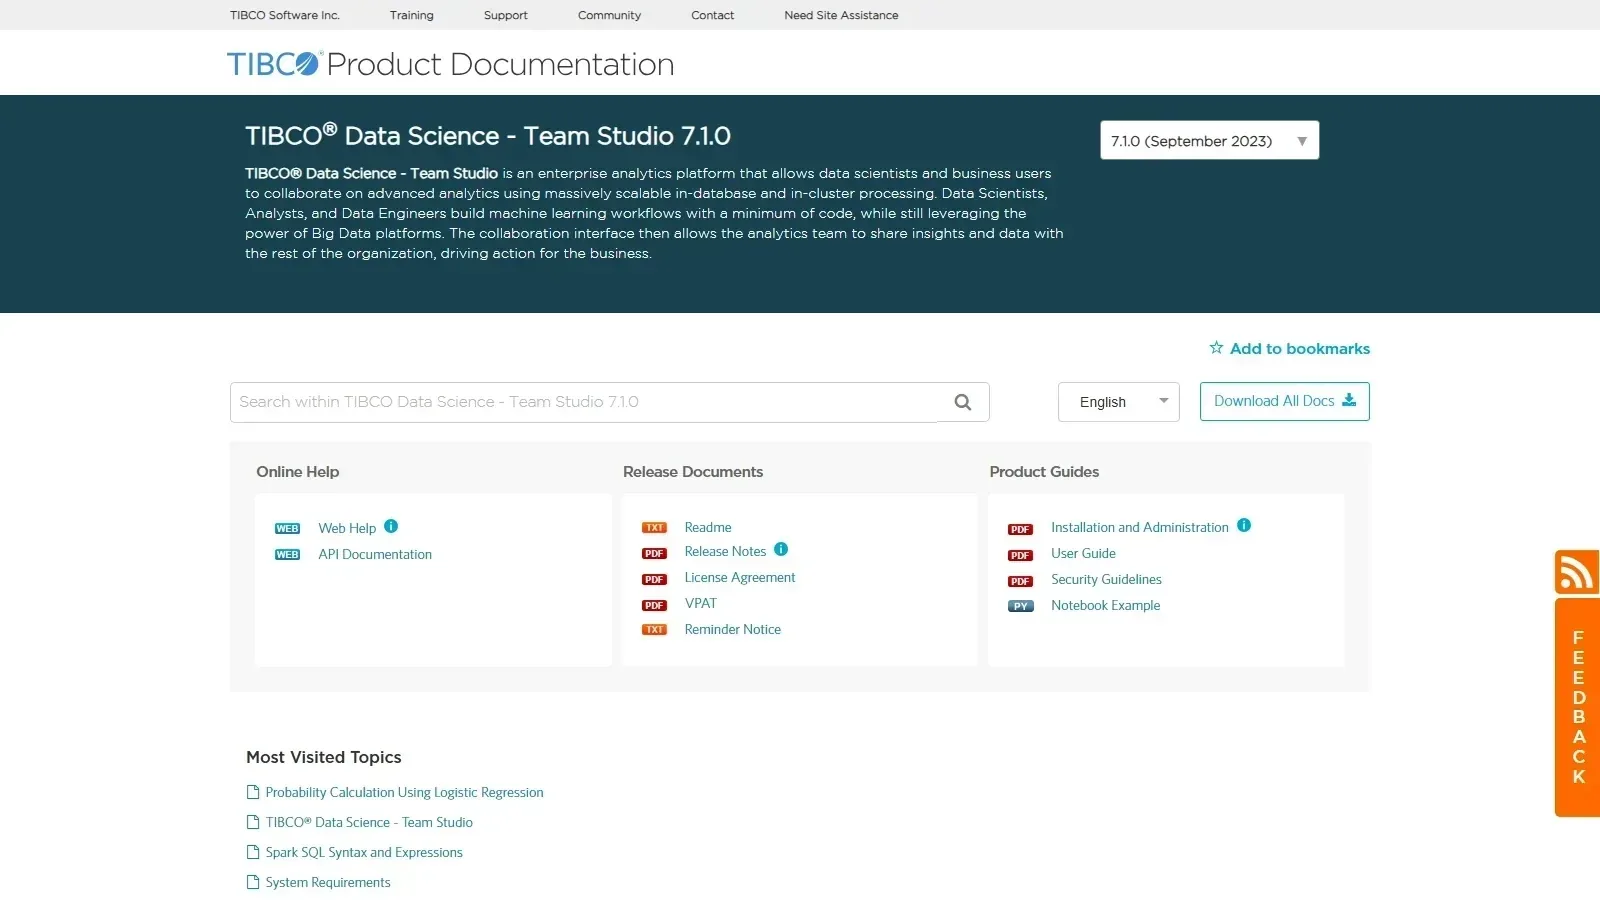This screenshot has height=900, width=1600.
Task: Open Spark SQL Syntax and Expressions topic
Action: point(364,852)
